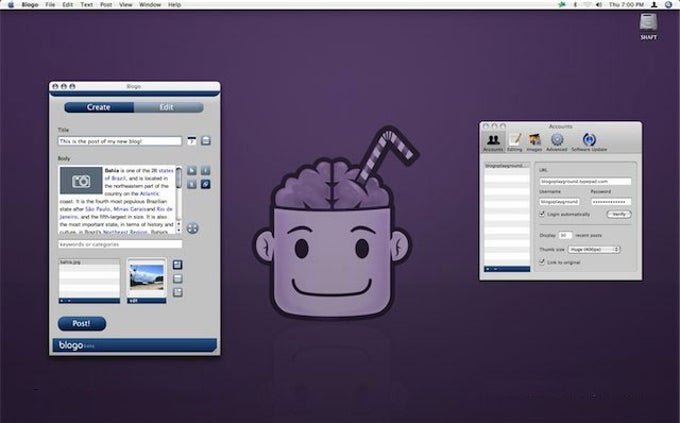Switch to the Create tab in Blogo
Screen dimensions: 680x423
[99, 107]
